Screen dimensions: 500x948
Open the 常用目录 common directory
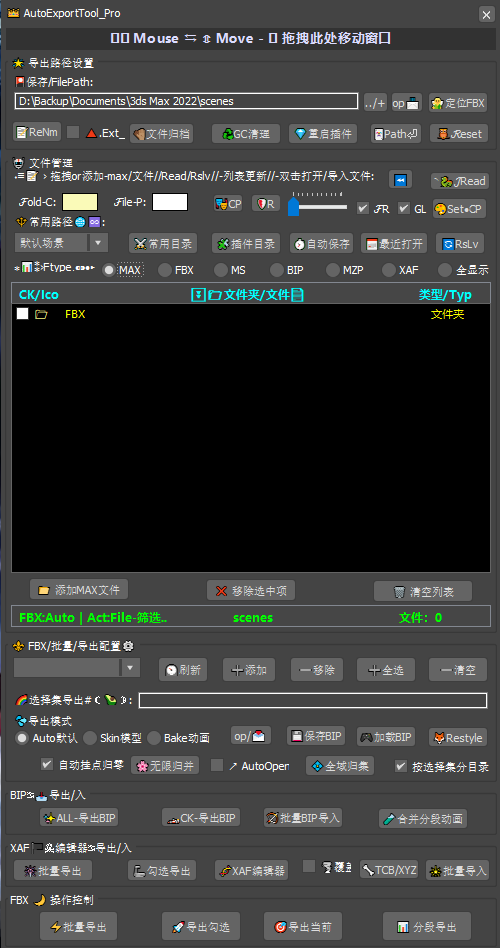click(165, 244)
